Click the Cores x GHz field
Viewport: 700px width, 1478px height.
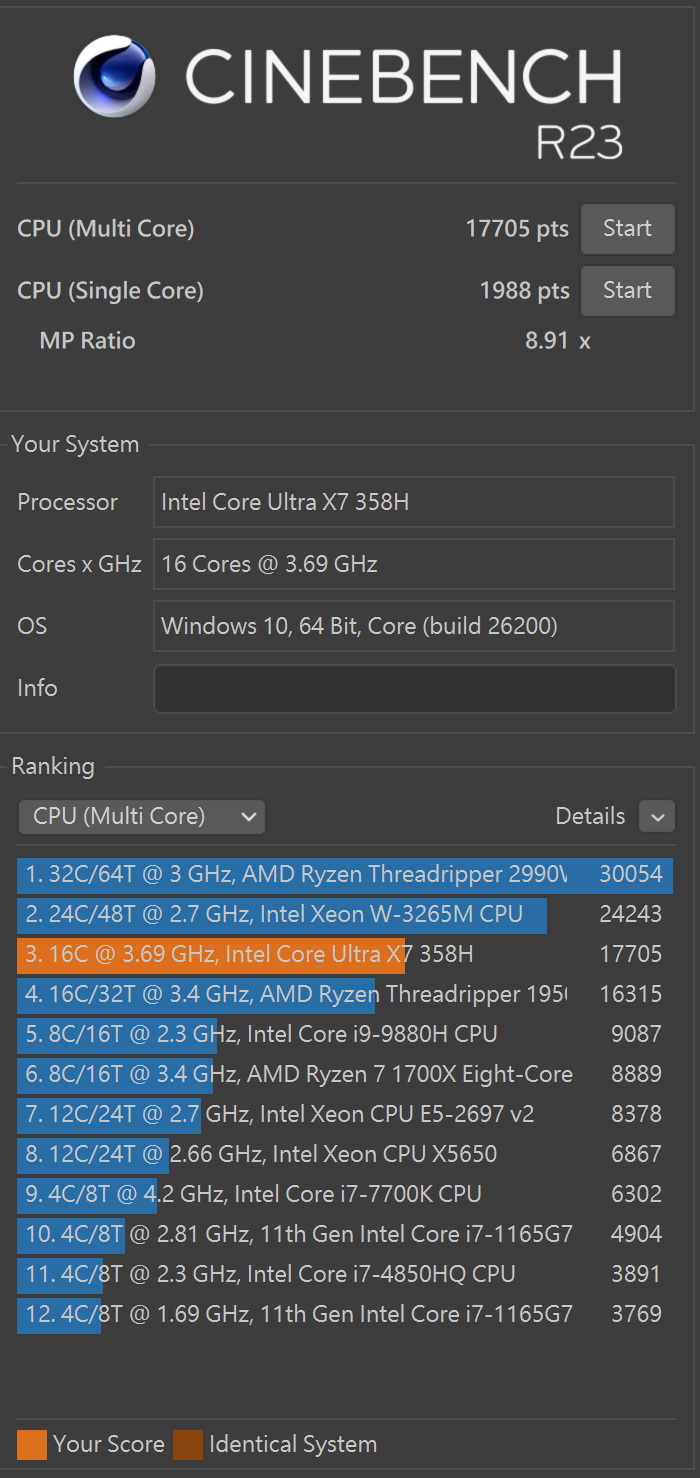click(x=414, y=564)
